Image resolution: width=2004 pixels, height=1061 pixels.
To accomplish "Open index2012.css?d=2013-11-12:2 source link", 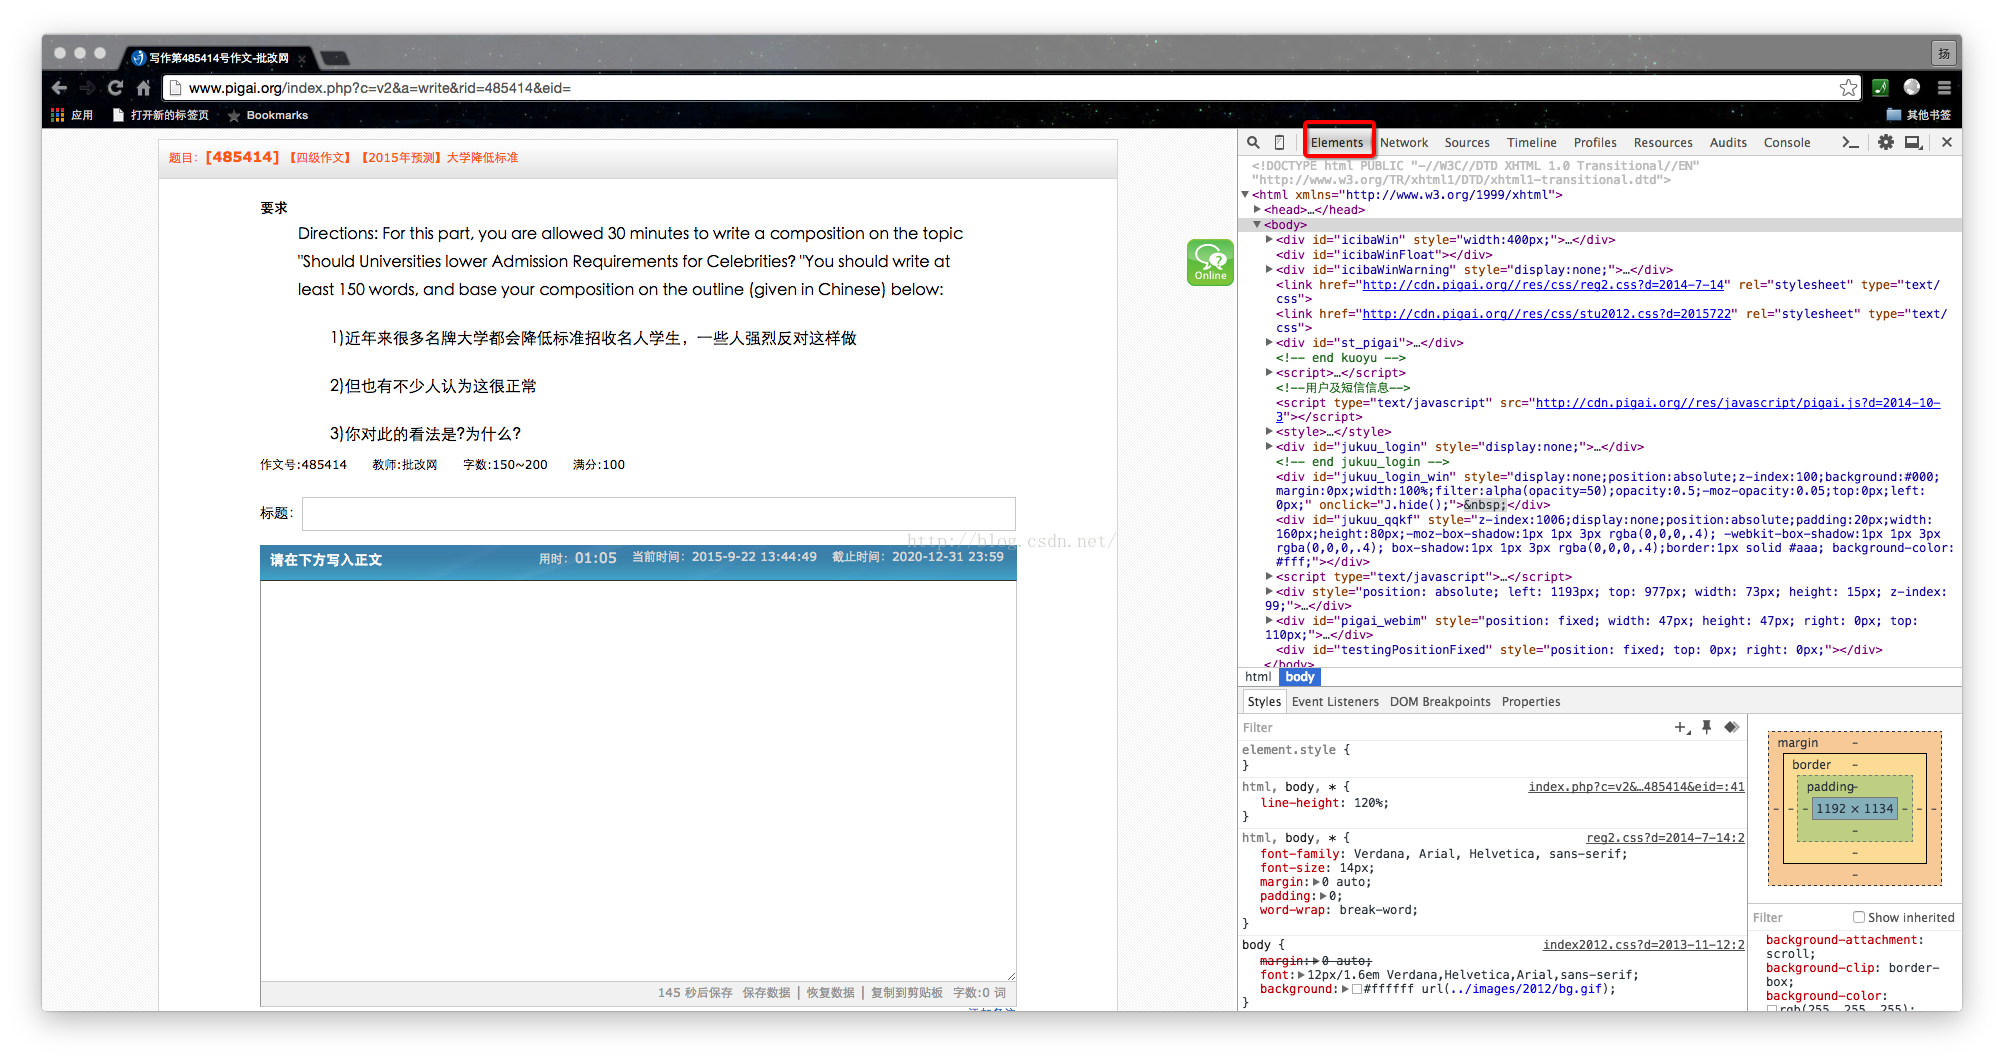I will point(1643,945).
